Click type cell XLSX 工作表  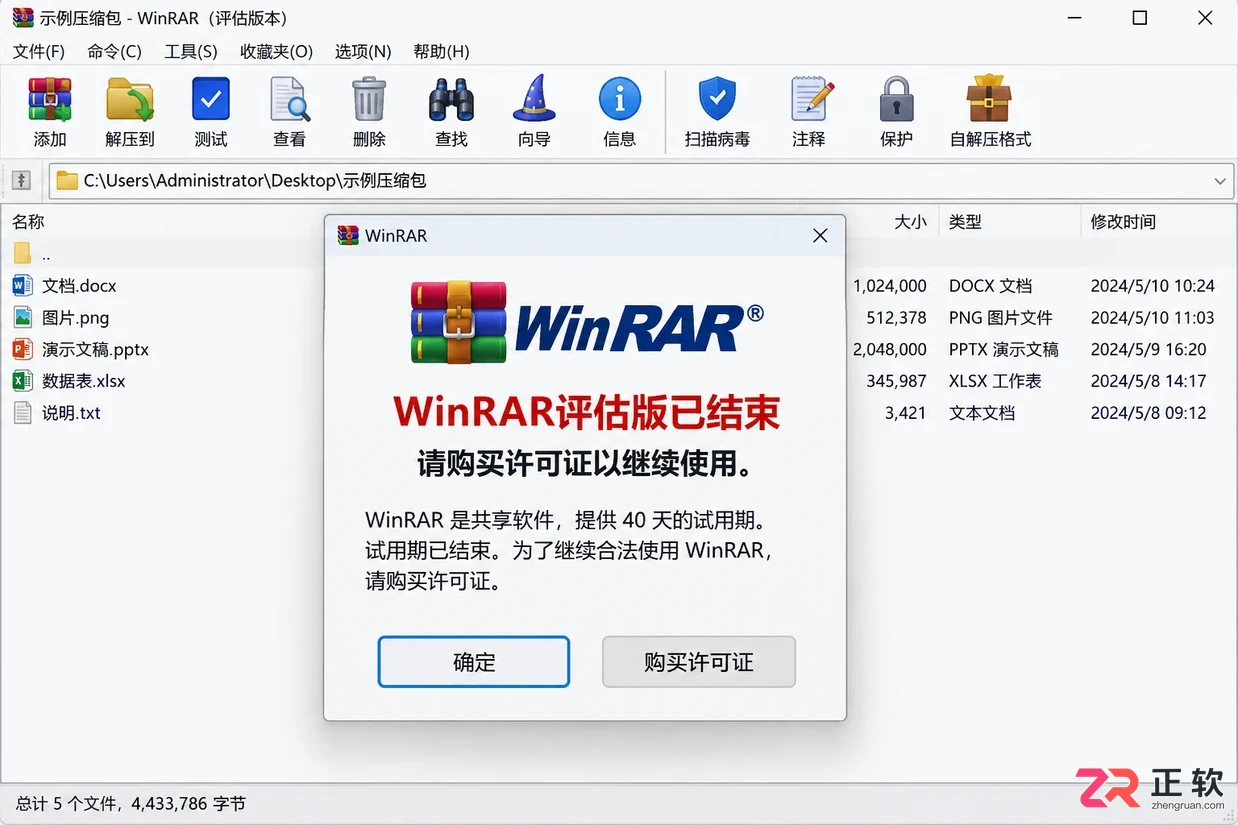pyautogui.click(x=995, y=381)
